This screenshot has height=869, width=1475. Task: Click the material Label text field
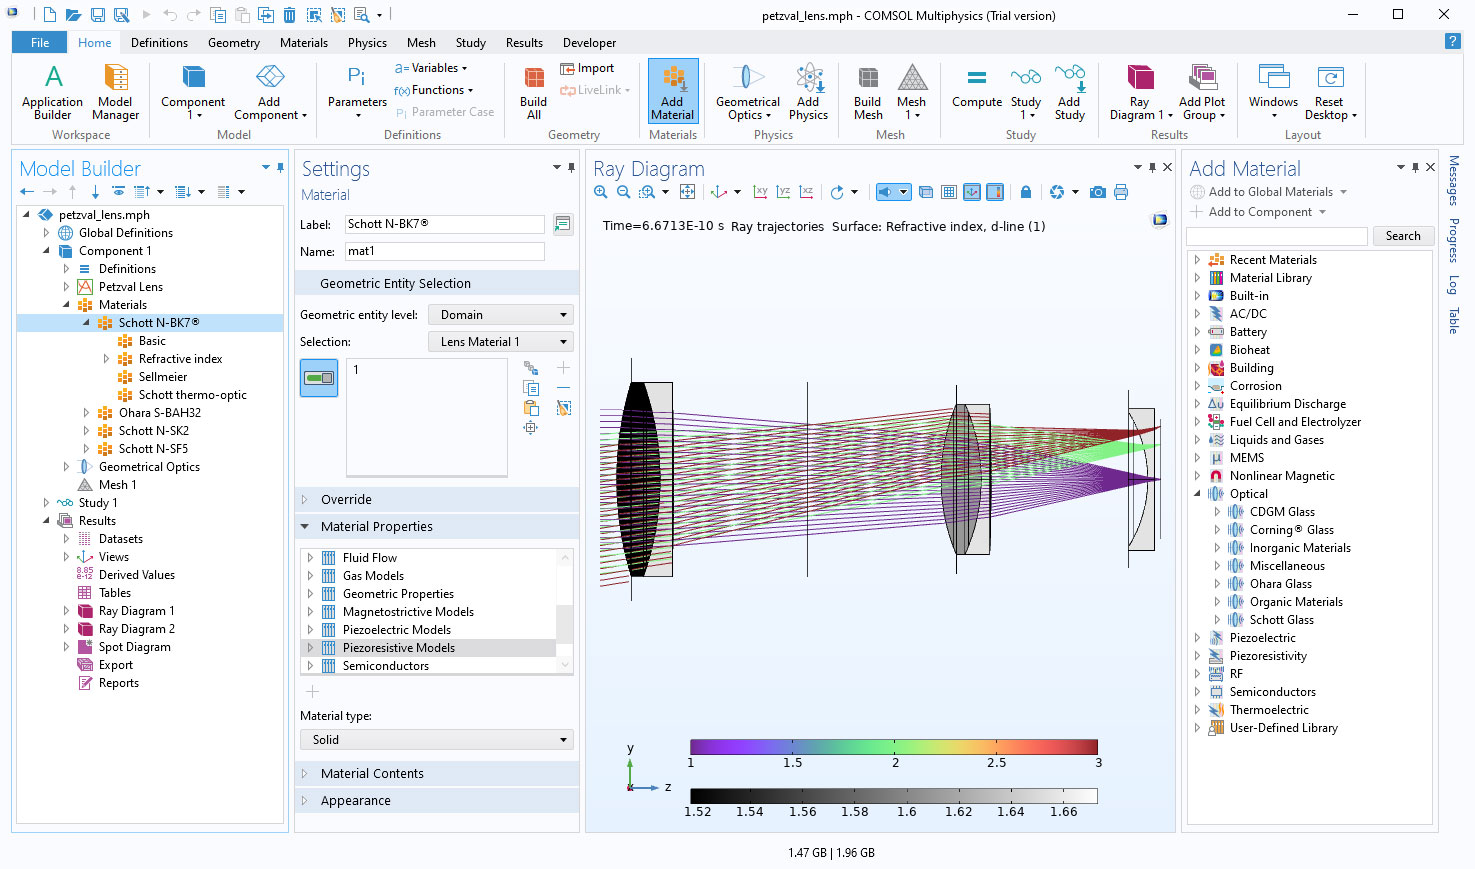444,224
